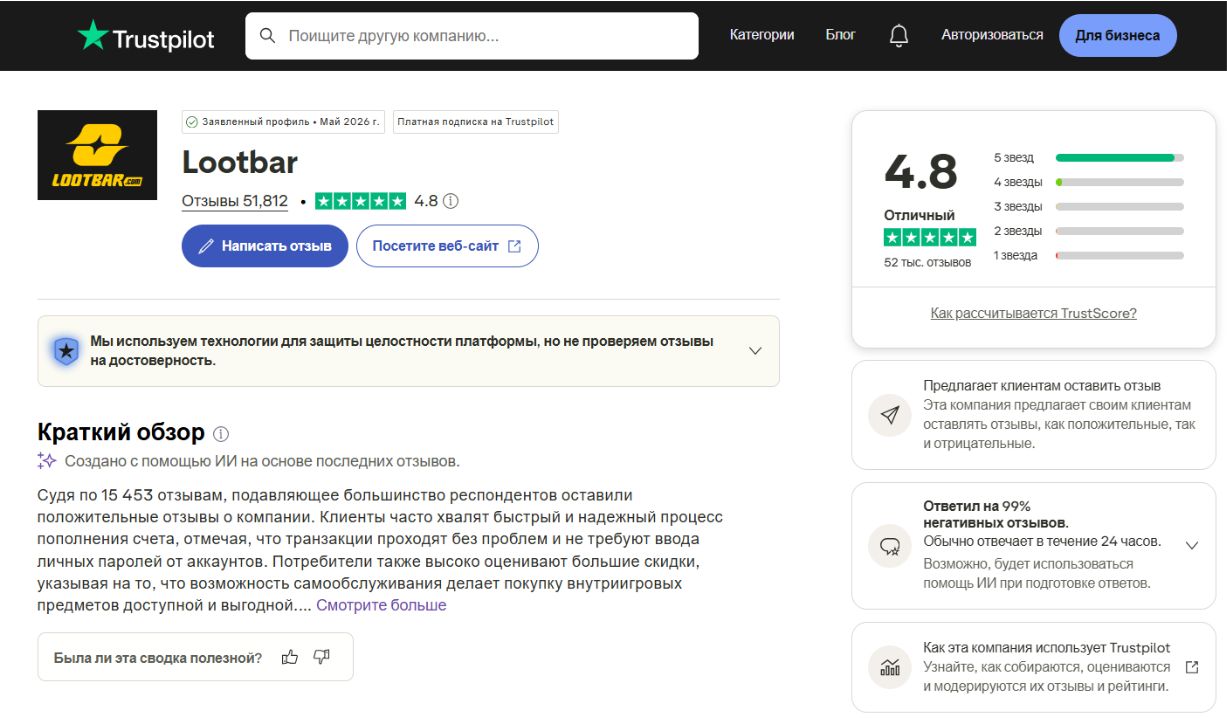Screen dimensions: 1227x718
Task: Click the 4 звезды progress bar
Action: point(1119,182)
